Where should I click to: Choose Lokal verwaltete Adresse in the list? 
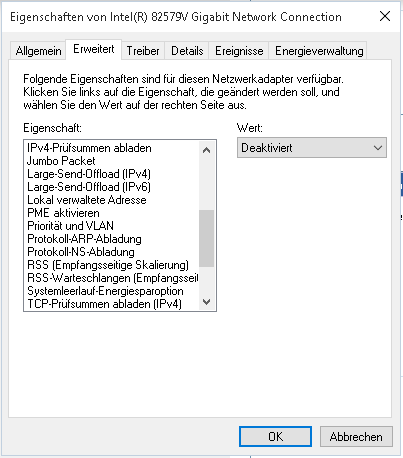click(87, 200)
